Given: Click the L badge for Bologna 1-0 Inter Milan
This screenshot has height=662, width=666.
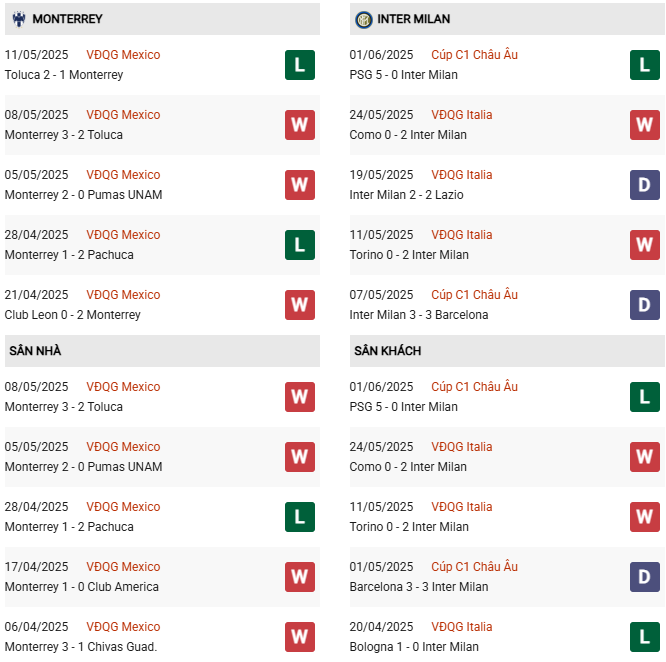Looking at the screenshot, I should pyautogui.click(x=644, y=637).
